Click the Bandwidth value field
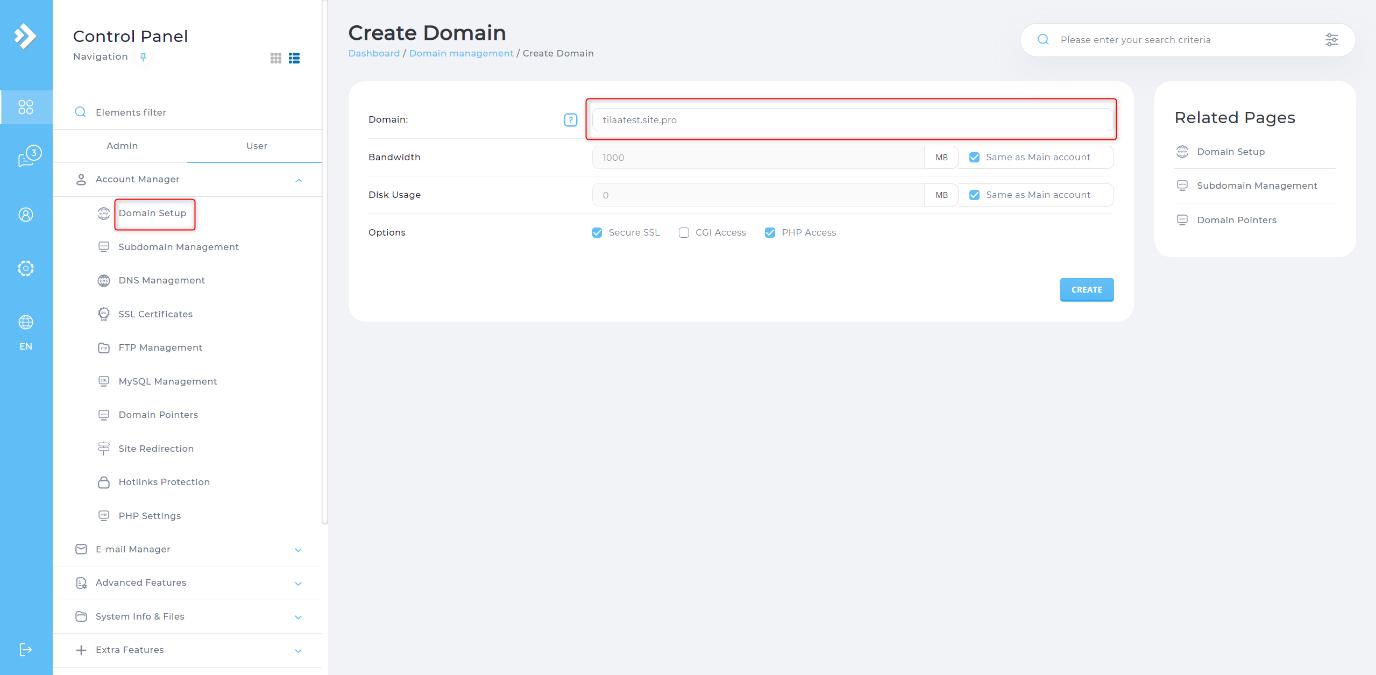1376x675 pixels. 758,157
